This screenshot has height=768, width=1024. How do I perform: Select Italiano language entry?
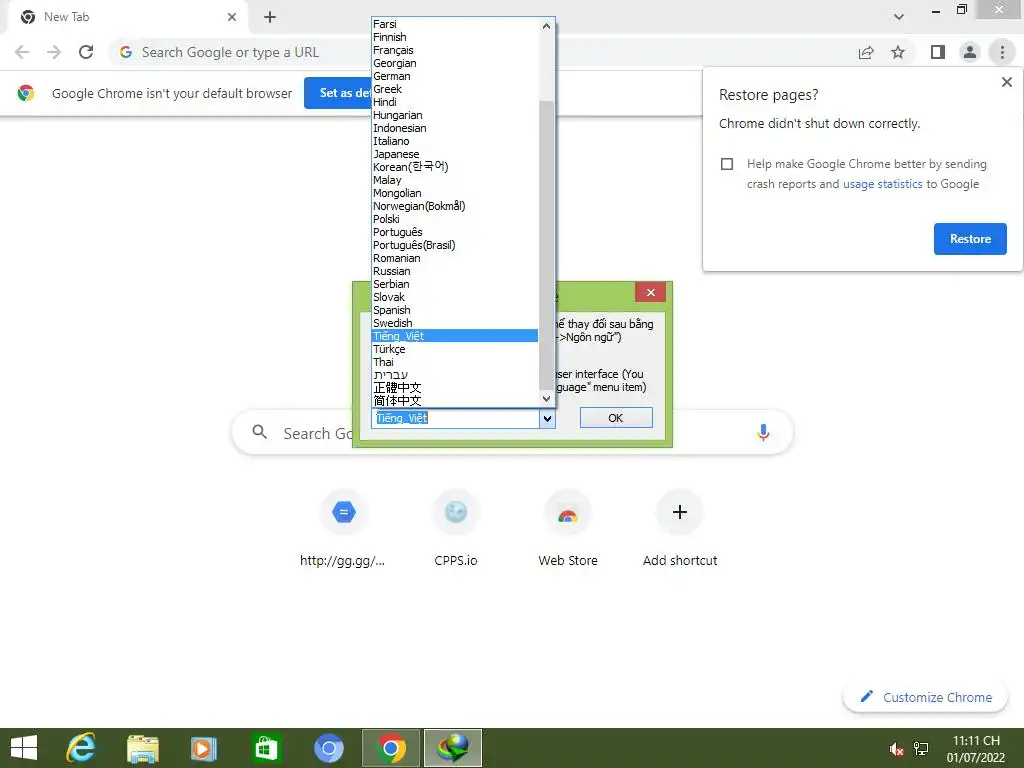coord(455,141)
